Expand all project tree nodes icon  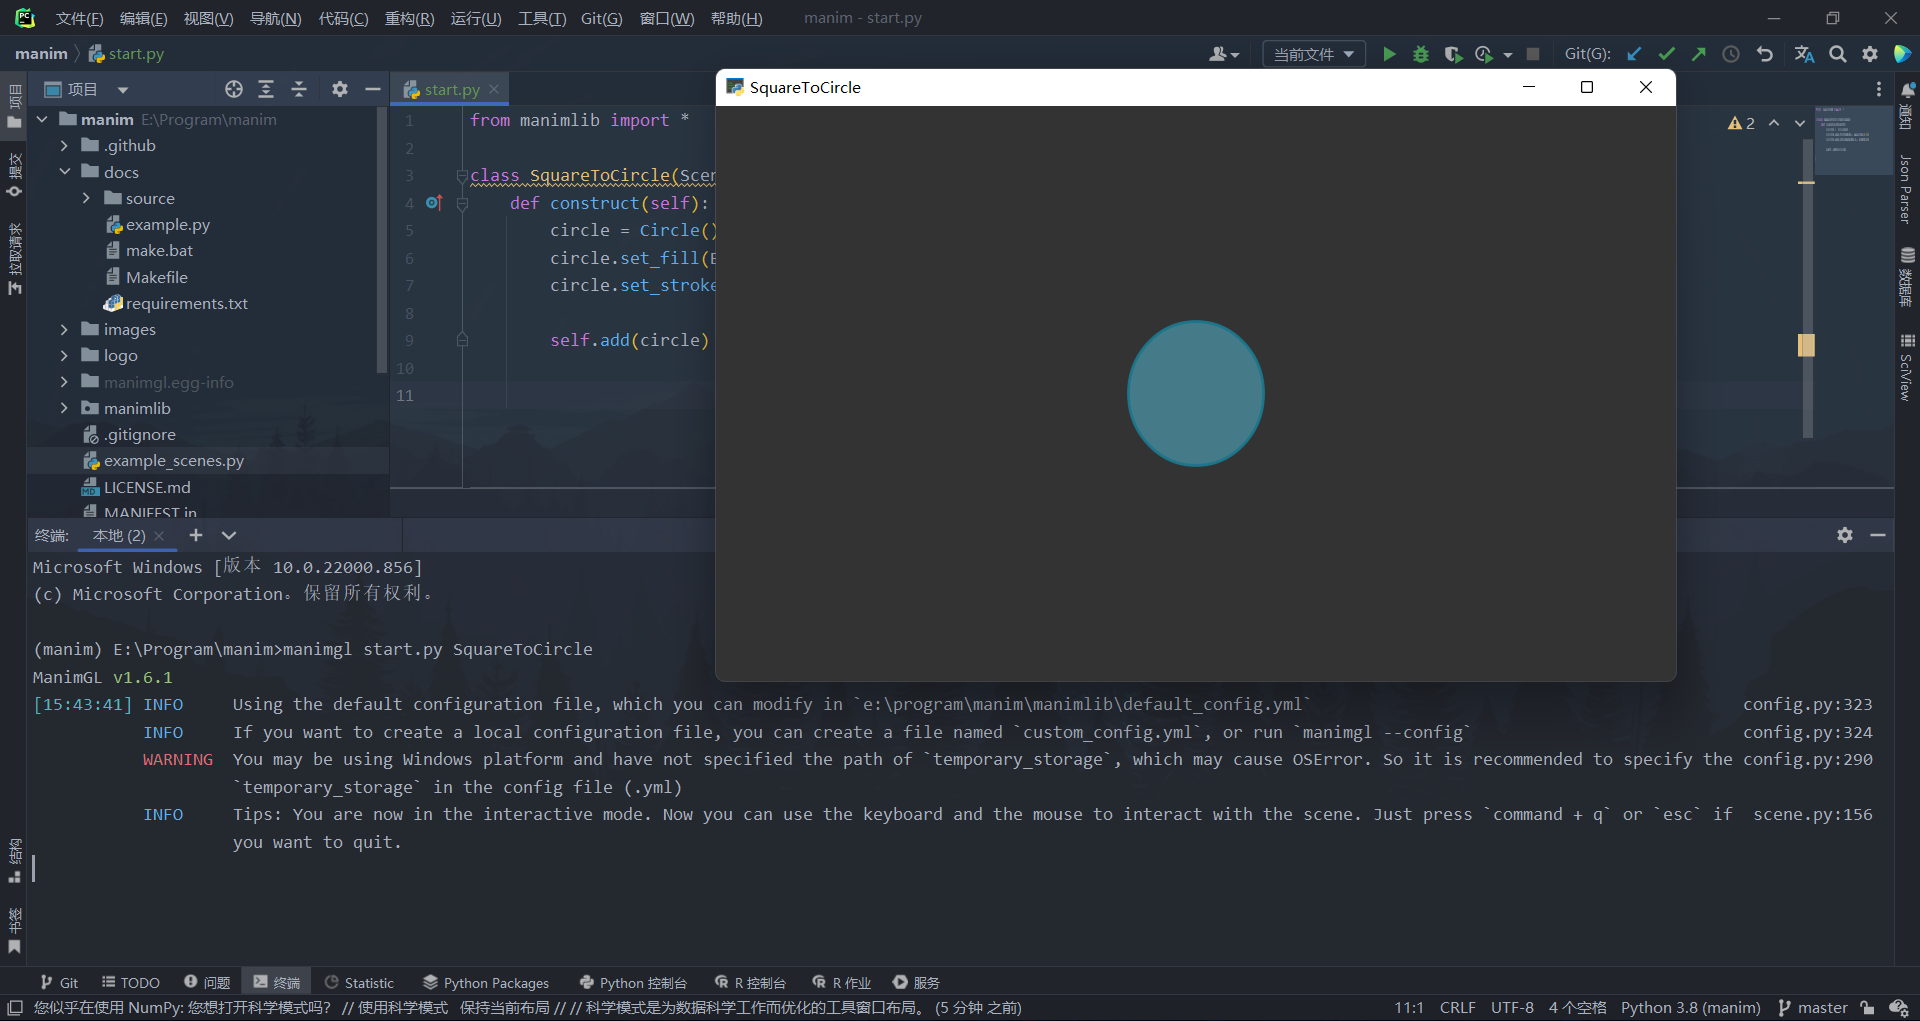point(266,89)
